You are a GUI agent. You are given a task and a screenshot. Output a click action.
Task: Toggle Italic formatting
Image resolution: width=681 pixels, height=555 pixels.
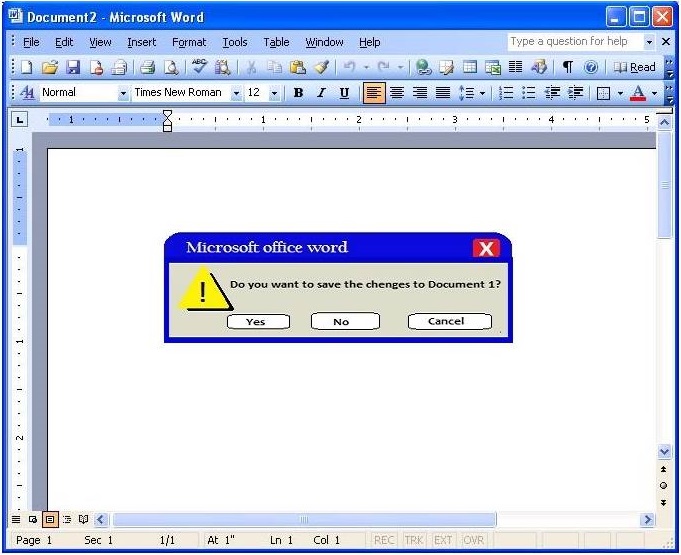point(321,92)
